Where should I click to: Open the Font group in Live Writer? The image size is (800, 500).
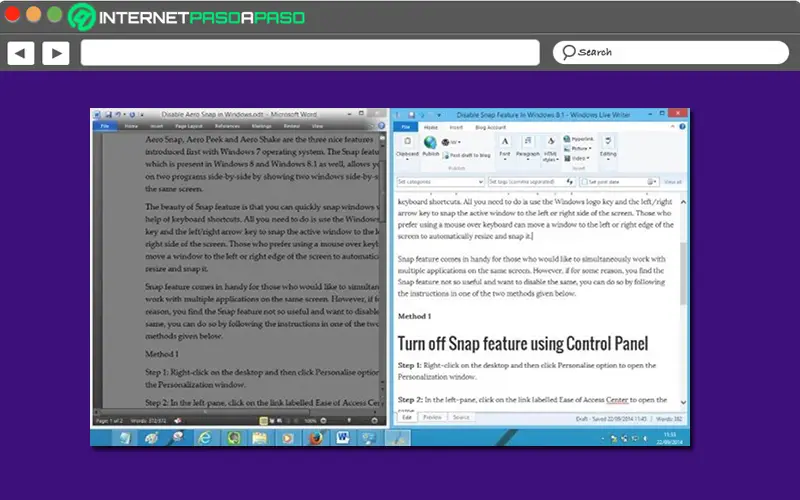pos(505,147)
